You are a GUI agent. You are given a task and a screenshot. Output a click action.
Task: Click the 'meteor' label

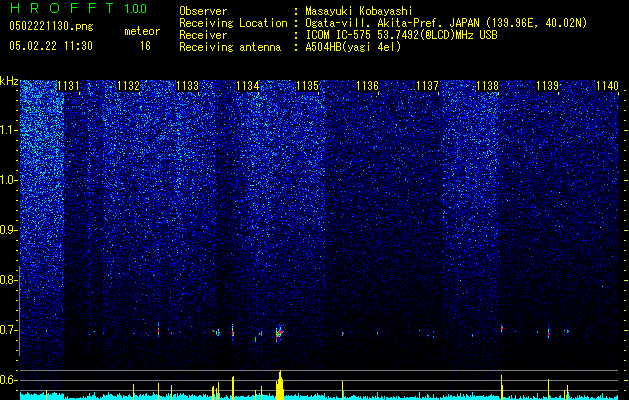pos(142,31)
